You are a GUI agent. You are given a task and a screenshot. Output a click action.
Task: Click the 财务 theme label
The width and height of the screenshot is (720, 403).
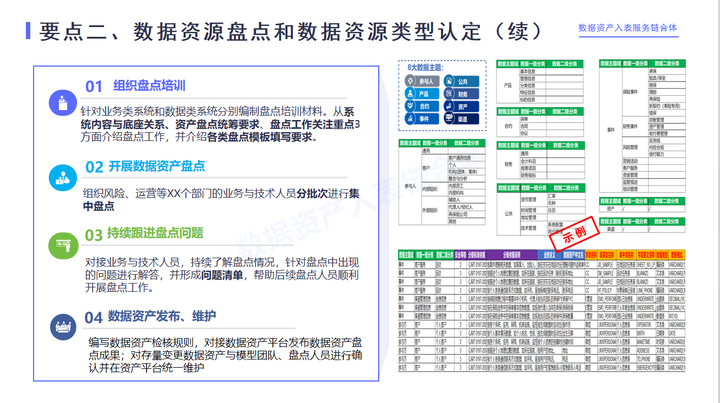click(x=462, y=94)
